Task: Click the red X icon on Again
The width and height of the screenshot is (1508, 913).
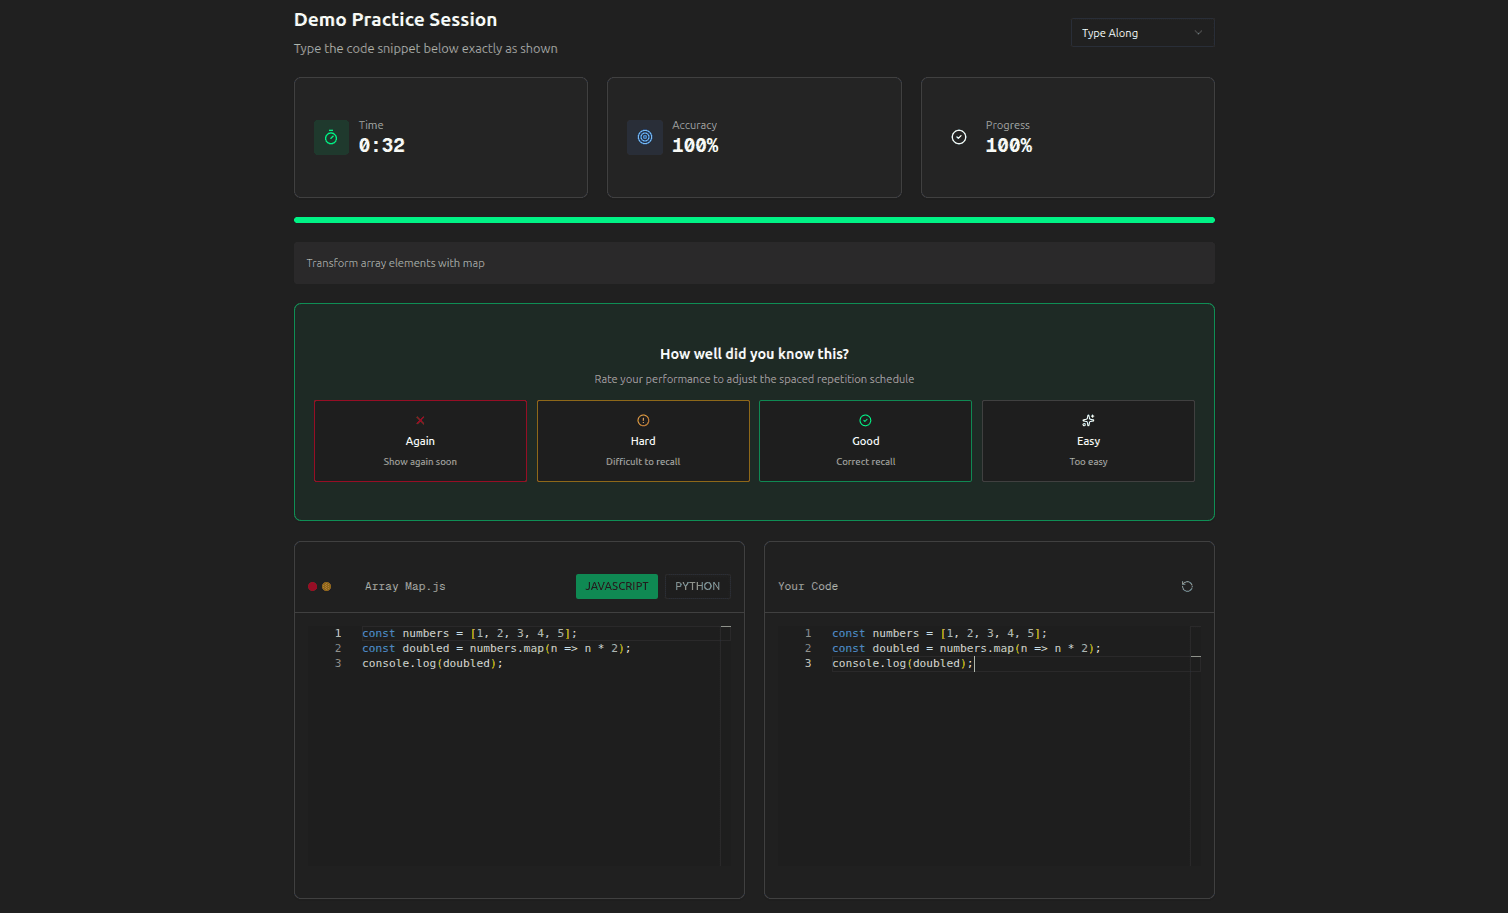Action: pos(420,421)
